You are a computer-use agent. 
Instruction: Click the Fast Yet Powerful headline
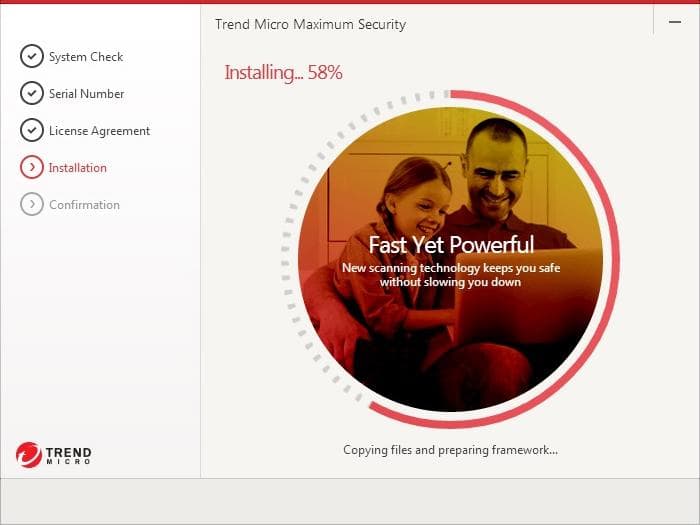pos(451,245)
